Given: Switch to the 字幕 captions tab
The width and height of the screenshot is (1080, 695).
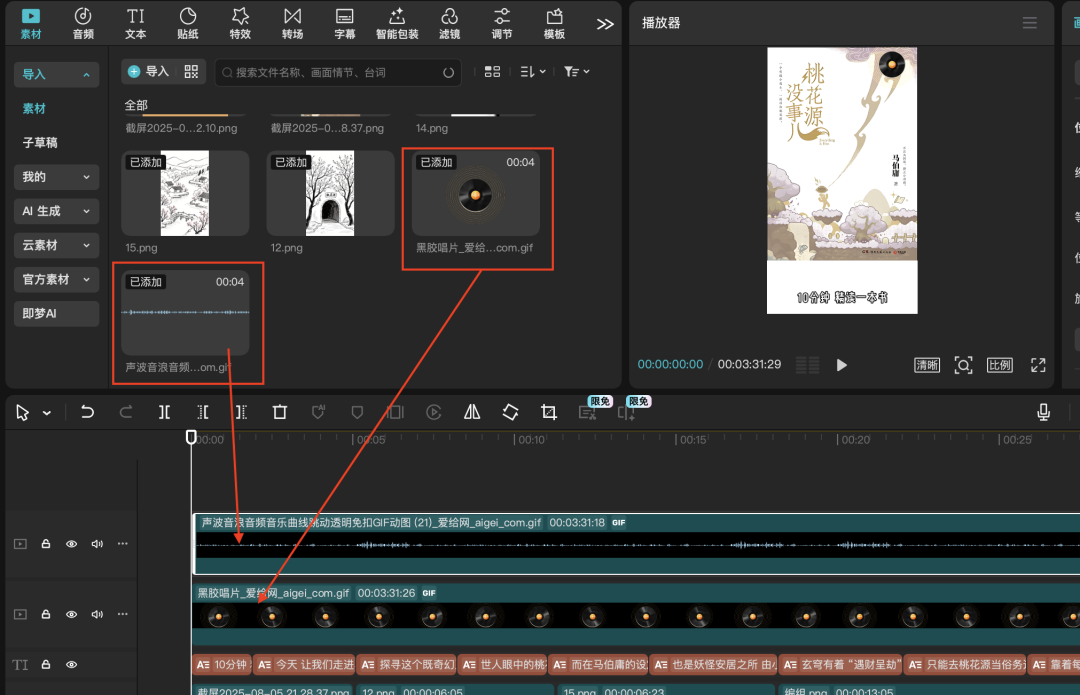Looking at the screenshot, I should pos(344,23).
